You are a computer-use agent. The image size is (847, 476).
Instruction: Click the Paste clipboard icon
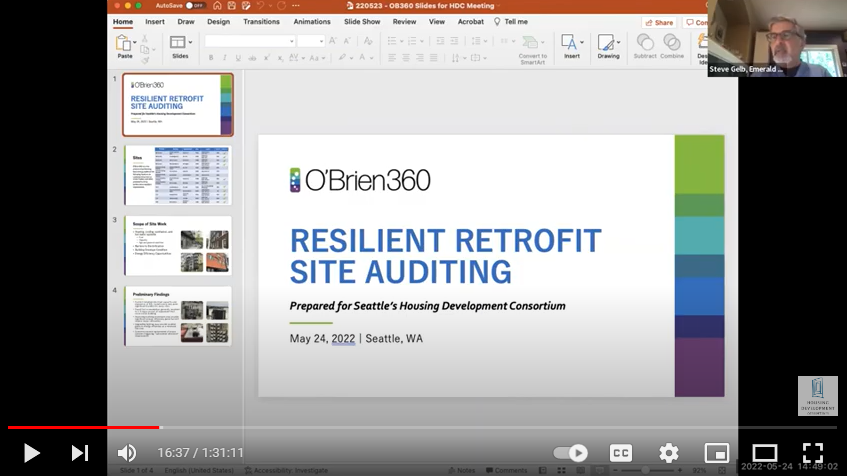pos(123,42)
